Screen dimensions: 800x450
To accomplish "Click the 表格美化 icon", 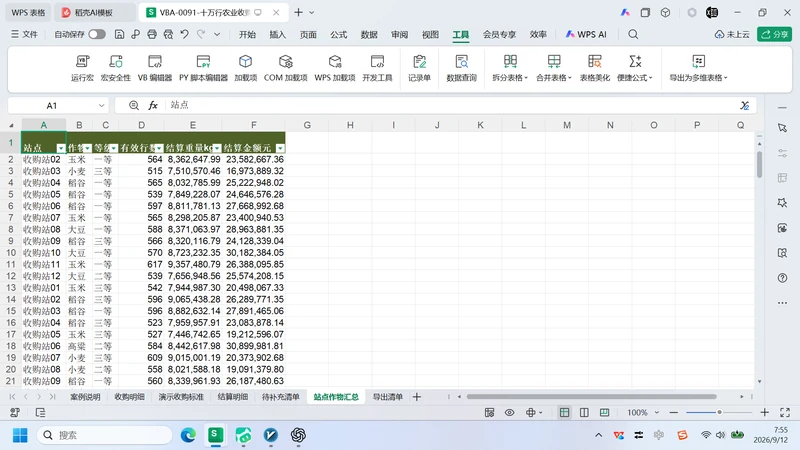I will pyautogui.click(x=594, y=68).
